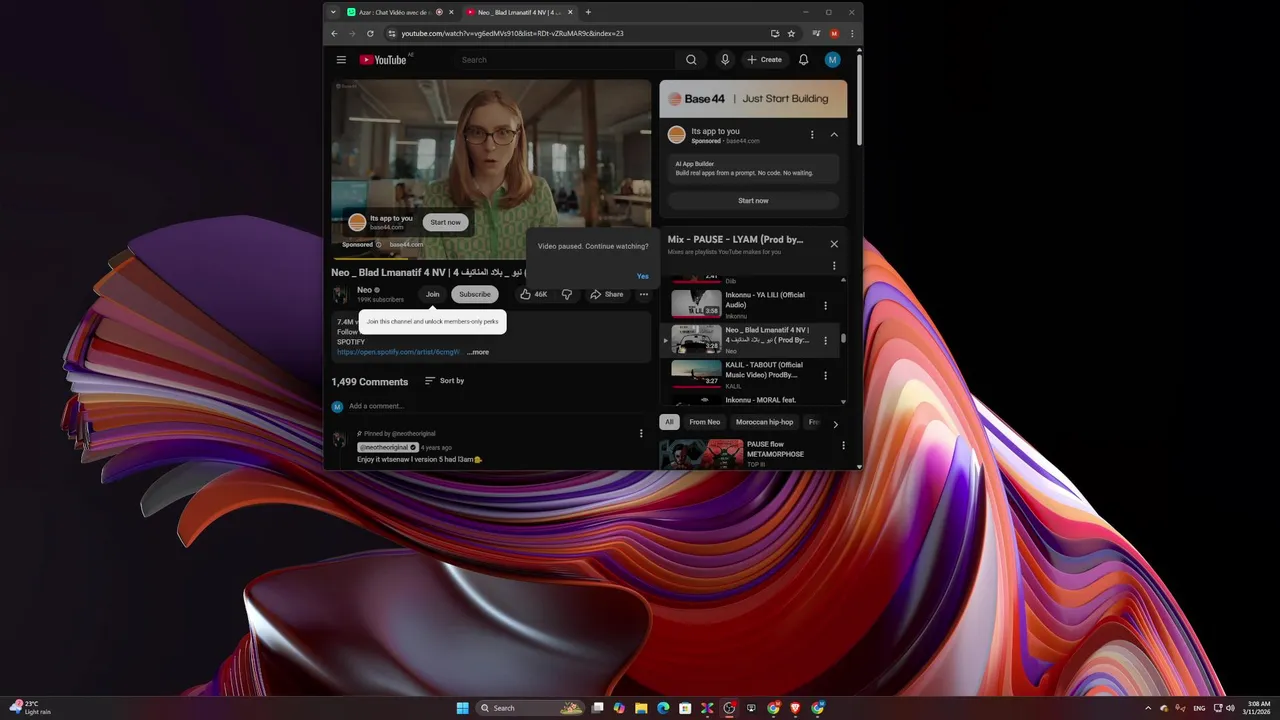Click the Join channel button
This screenshot has width=1280, height=720.
[432, 294]
